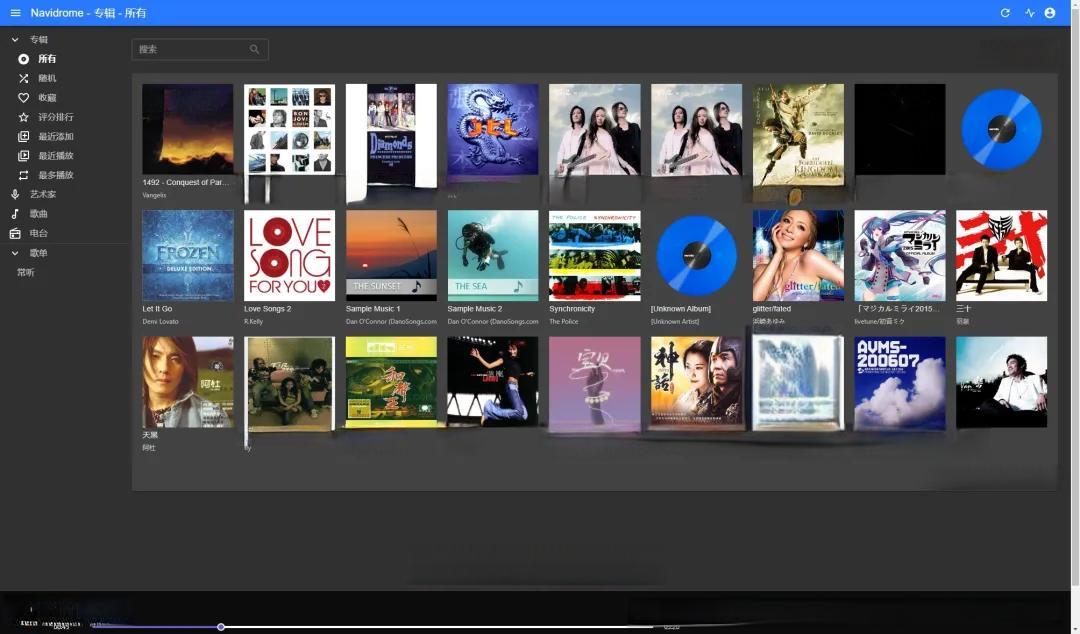Click the album title "glitter/fated"
1080x634 pixels.
(x=771, y=309)
